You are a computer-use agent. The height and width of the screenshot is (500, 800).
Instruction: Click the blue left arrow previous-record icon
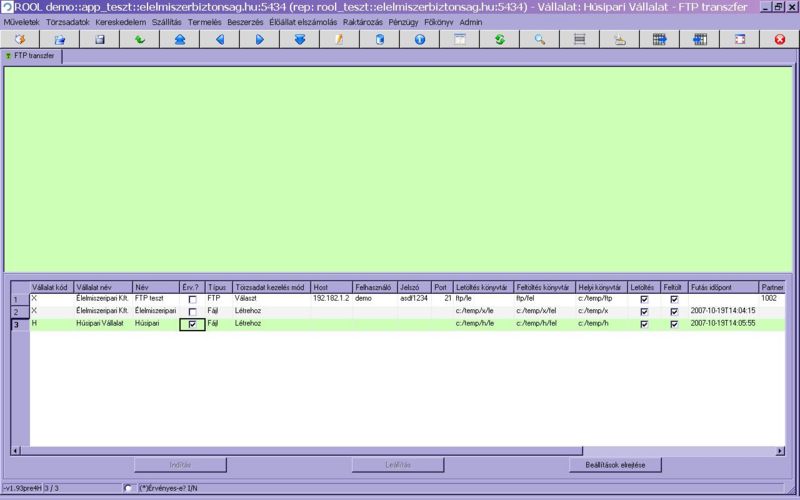tap(219, 39)
